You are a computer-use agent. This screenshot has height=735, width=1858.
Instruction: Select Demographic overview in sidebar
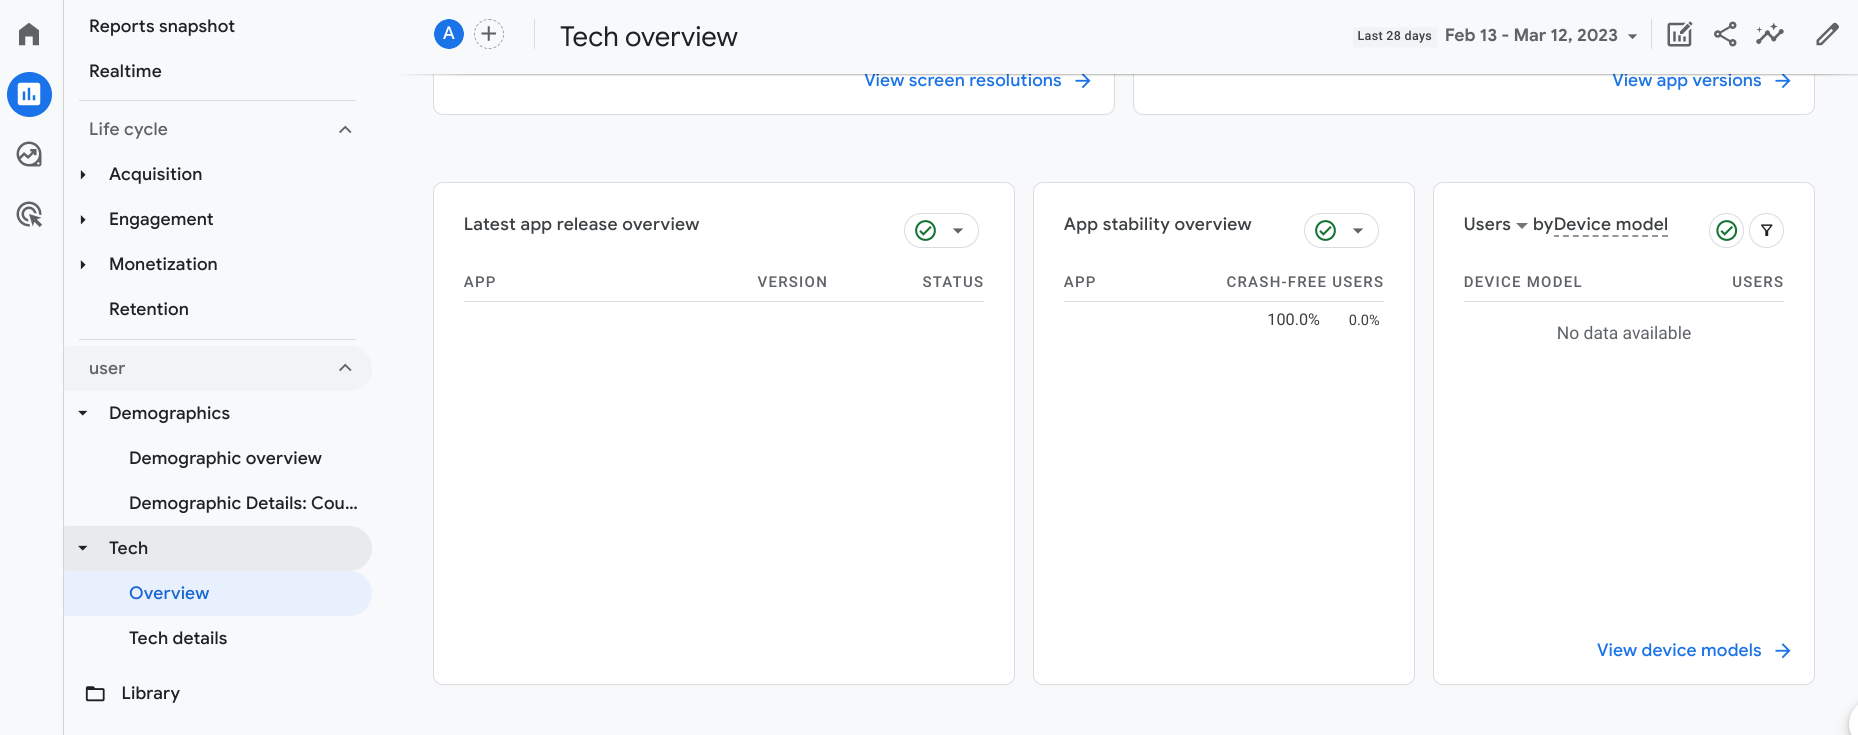225,458
